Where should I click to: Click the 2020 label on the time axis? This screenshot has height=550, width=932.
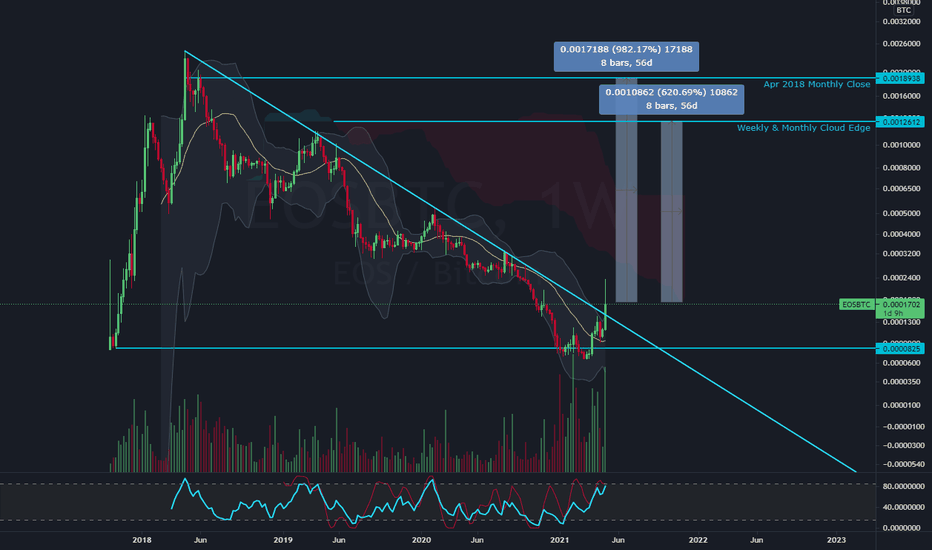pos(421,540)
